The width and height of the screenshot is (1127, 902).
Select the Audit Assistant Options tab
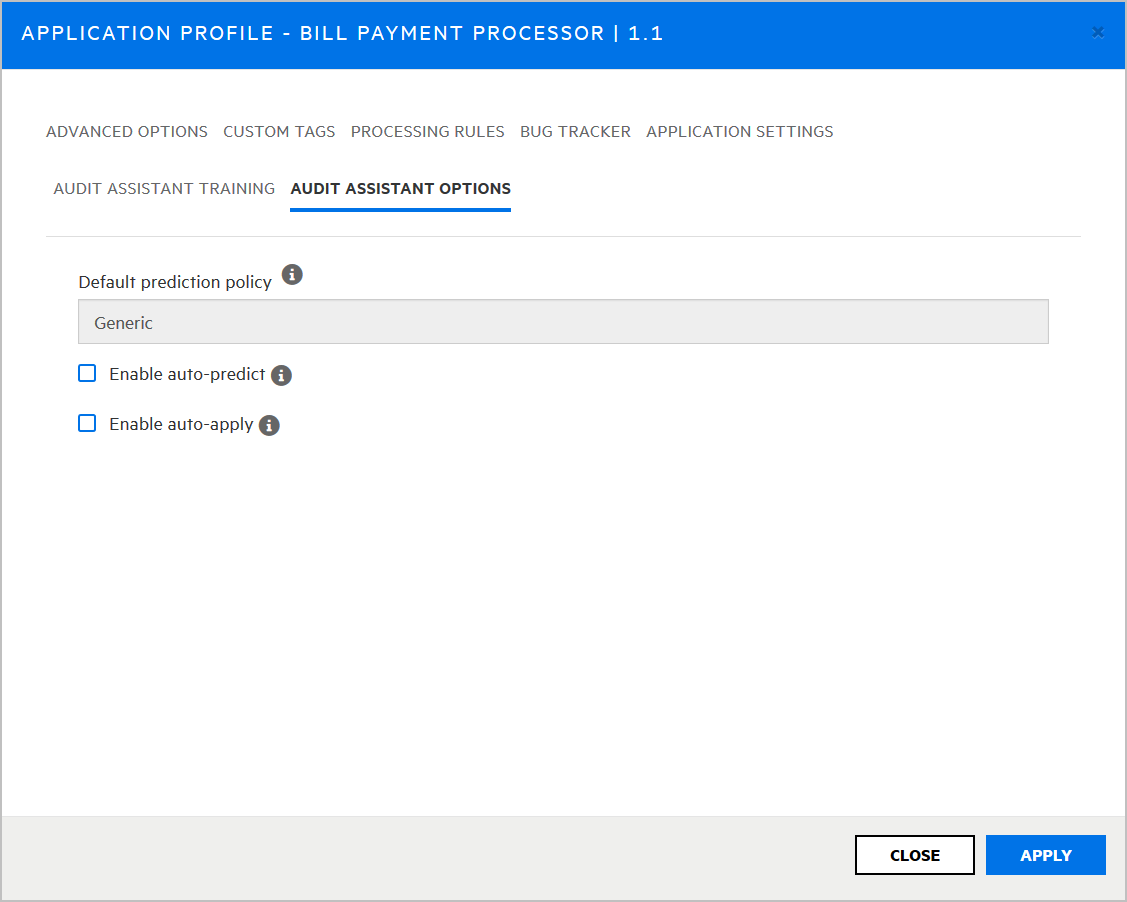tap(400, 189)
